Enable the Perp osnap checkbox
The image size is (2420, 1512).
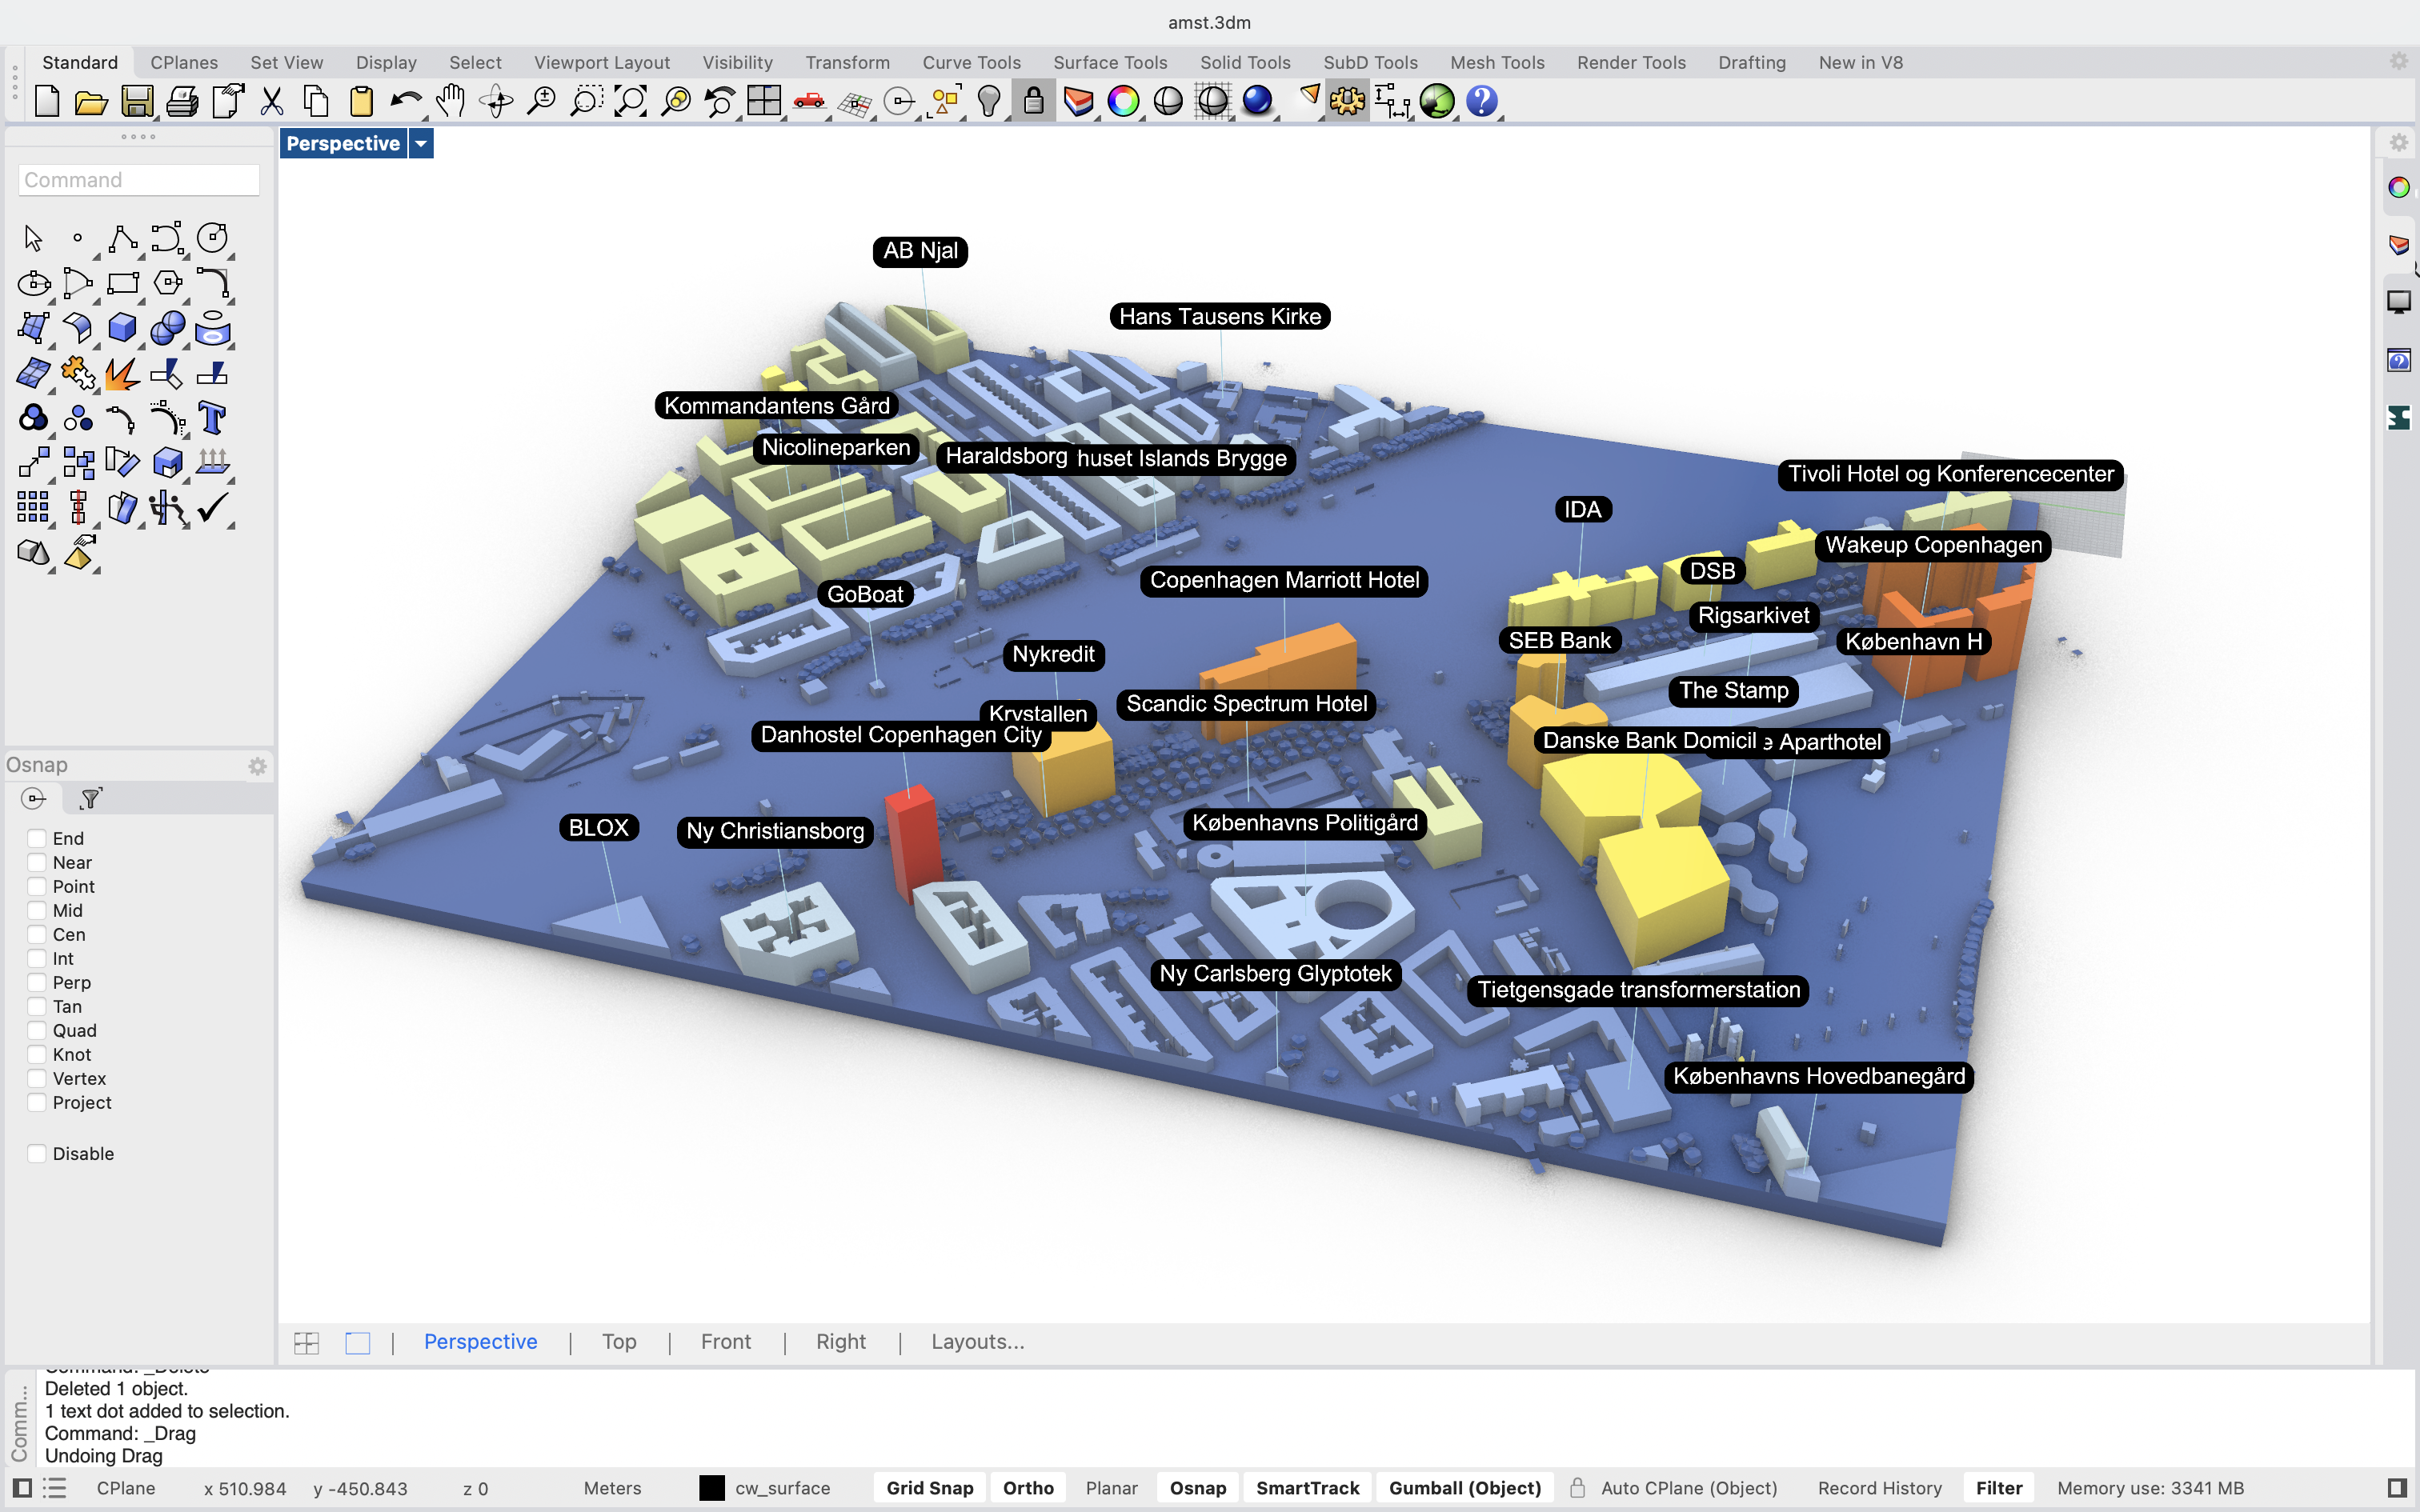coord(37,982)
